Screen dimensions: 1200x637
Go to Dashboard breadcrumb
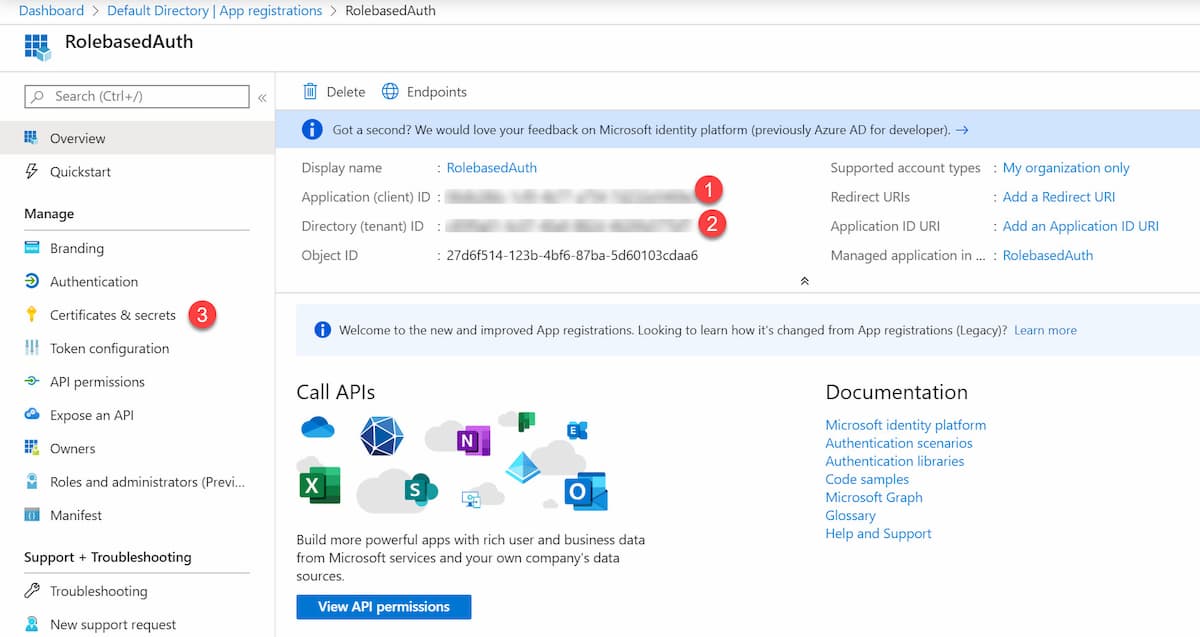(x=52, y=10)
